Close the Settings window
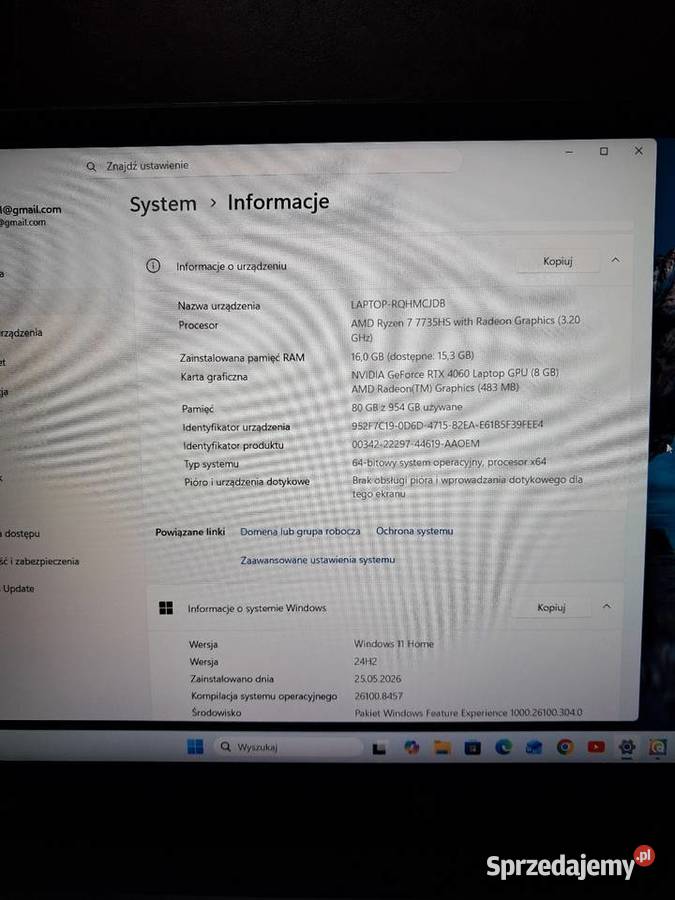Screen dimensions: 675x900 tap(638, 150)
